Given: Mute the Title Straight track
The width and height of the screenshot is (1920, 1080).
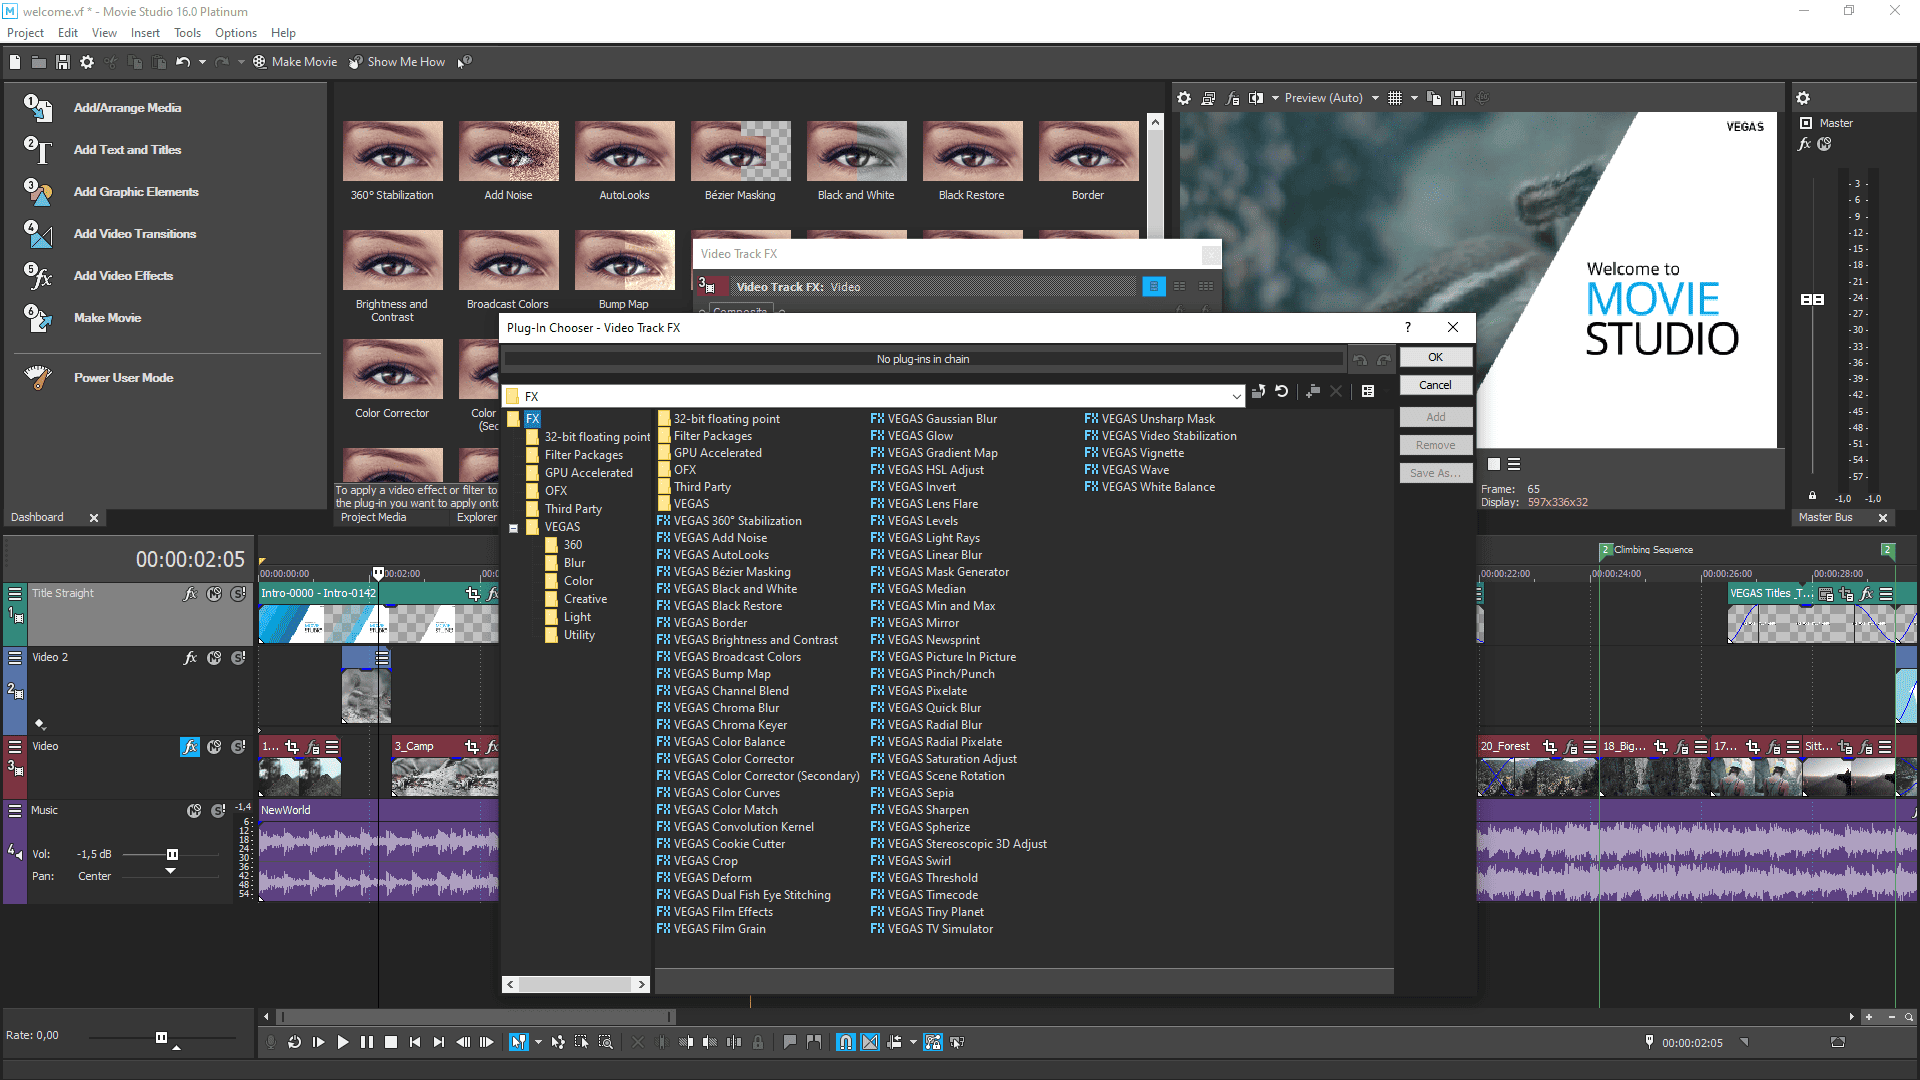Looking at the screenshot, I should 214,594.
